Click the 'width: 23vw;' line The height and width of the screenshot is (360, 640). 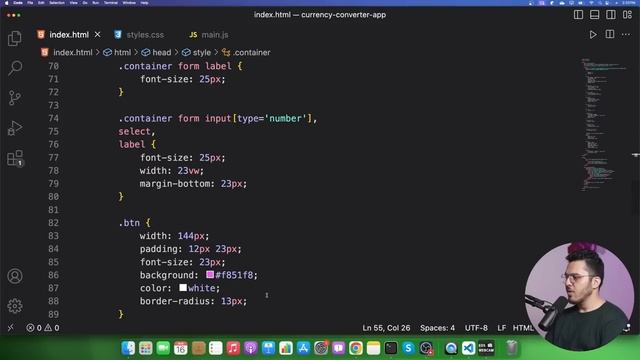[171, 171]
